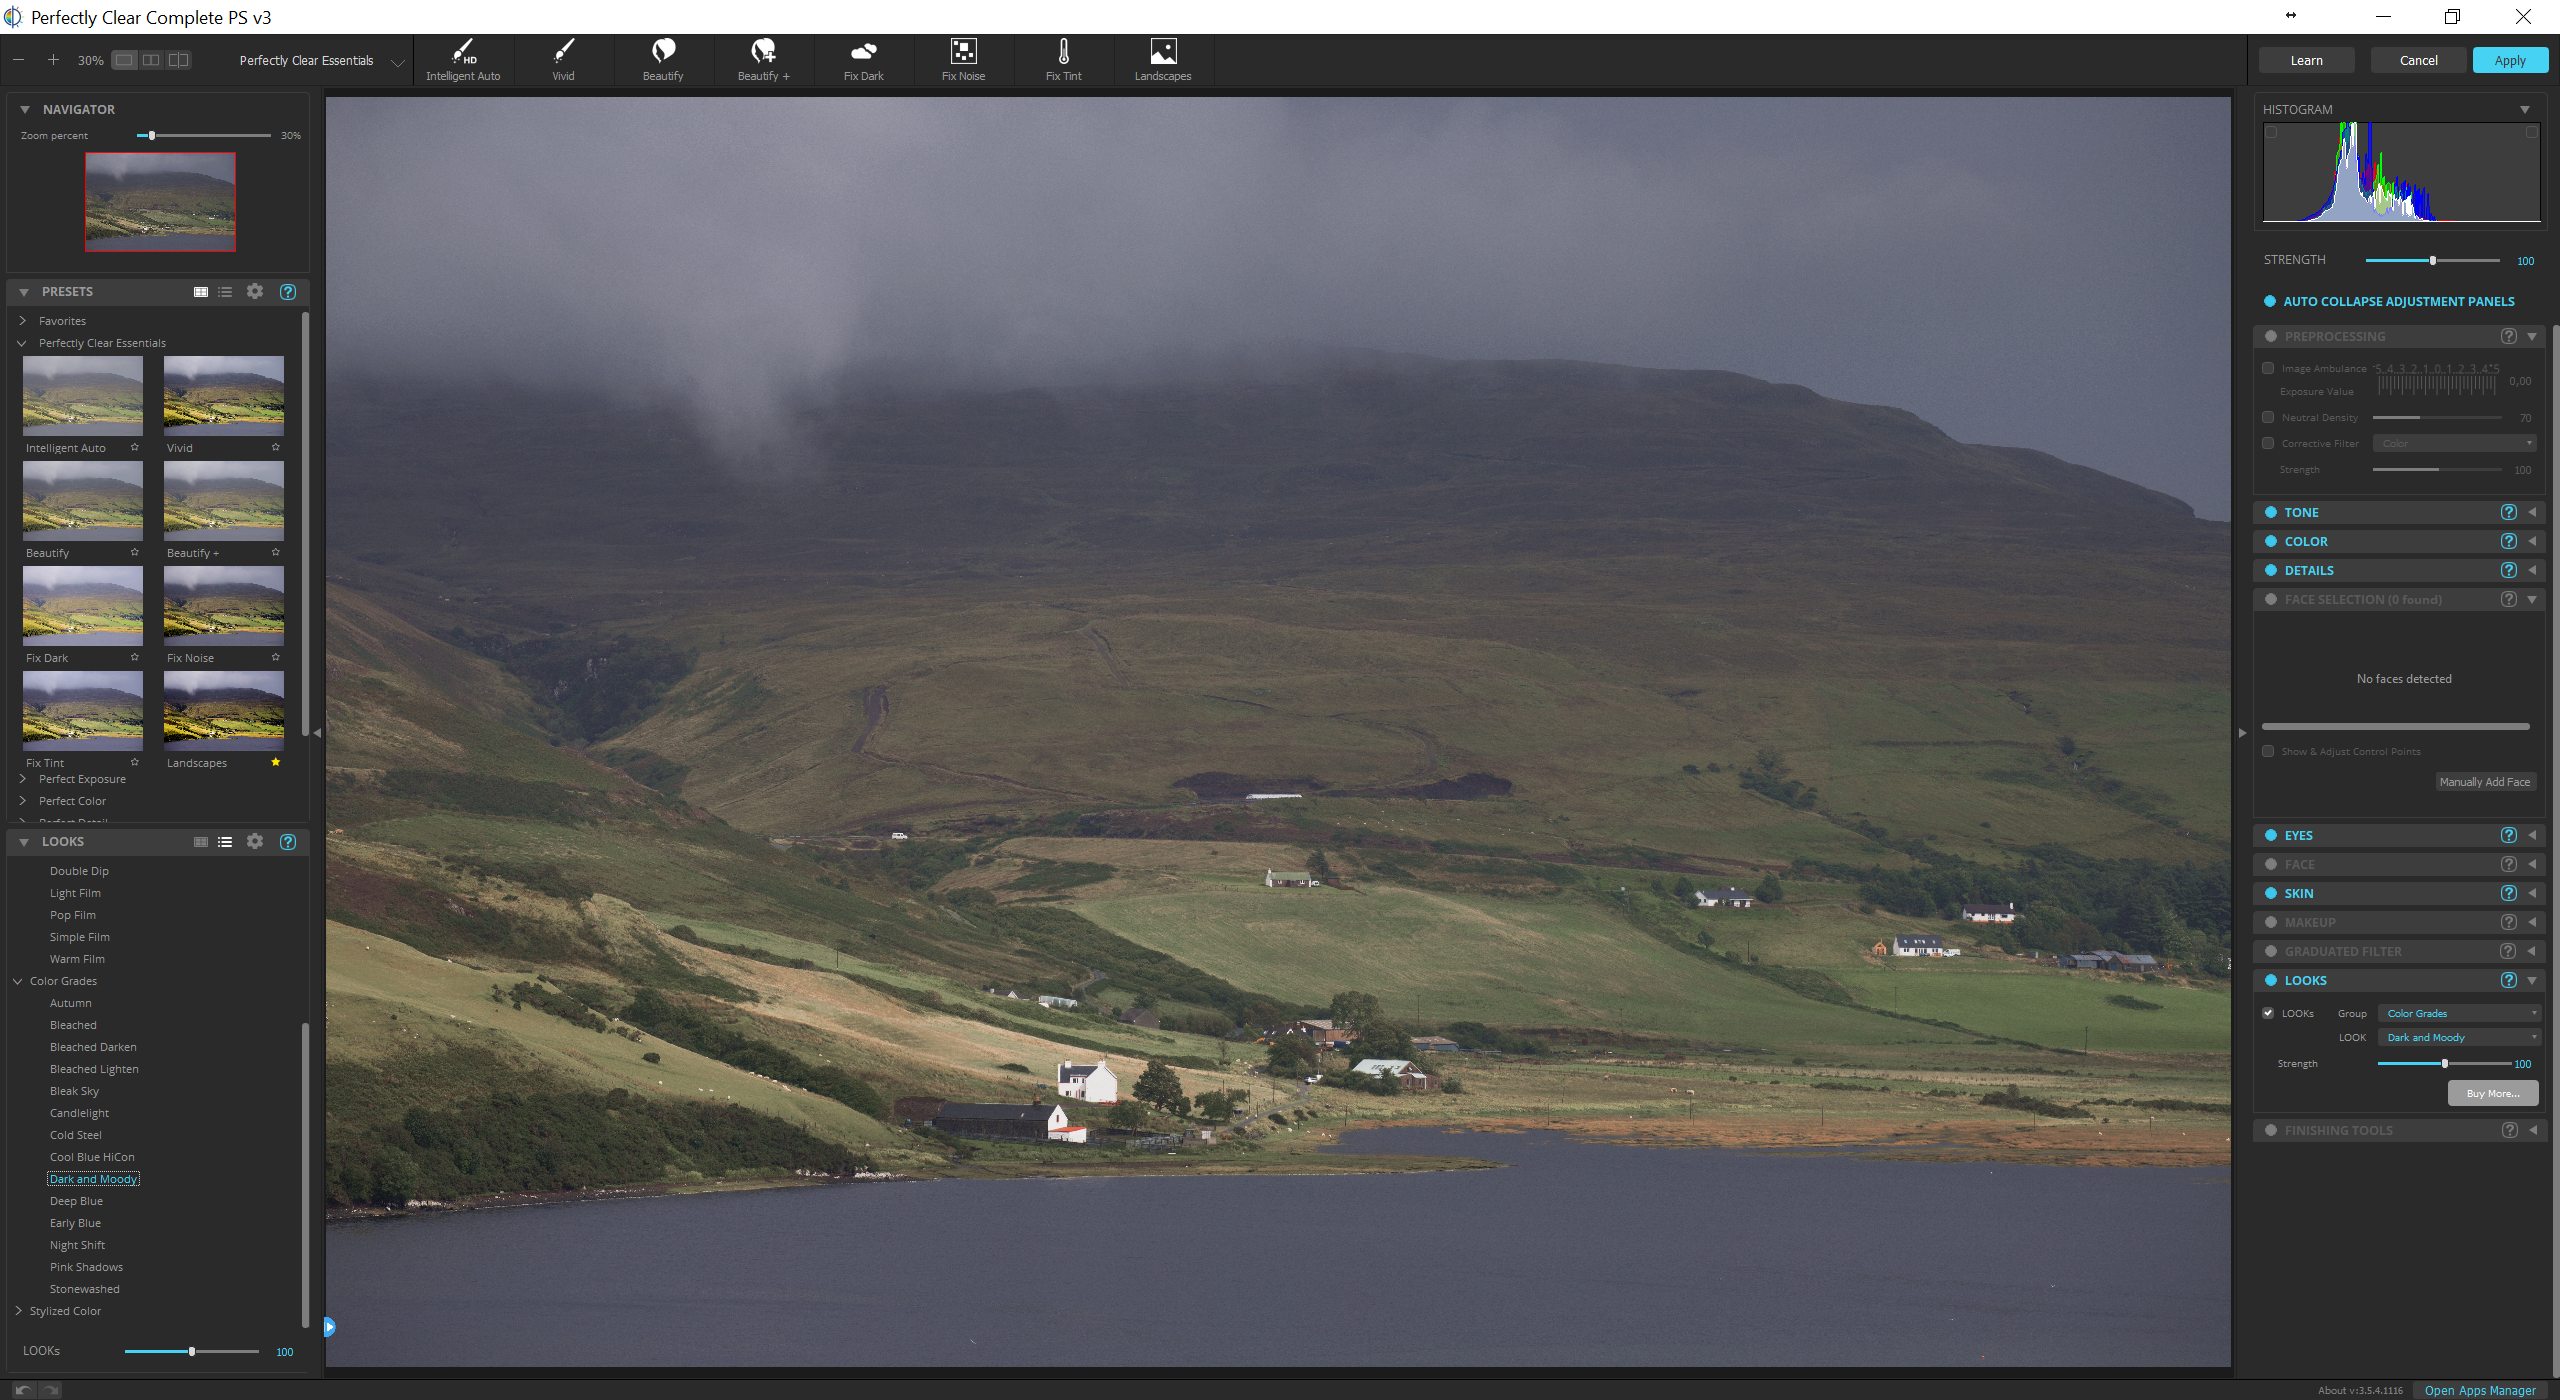The height and width of the screenshot is (1400, 2560).
Task: Open help for the TONE panel
Action: 2508,512
